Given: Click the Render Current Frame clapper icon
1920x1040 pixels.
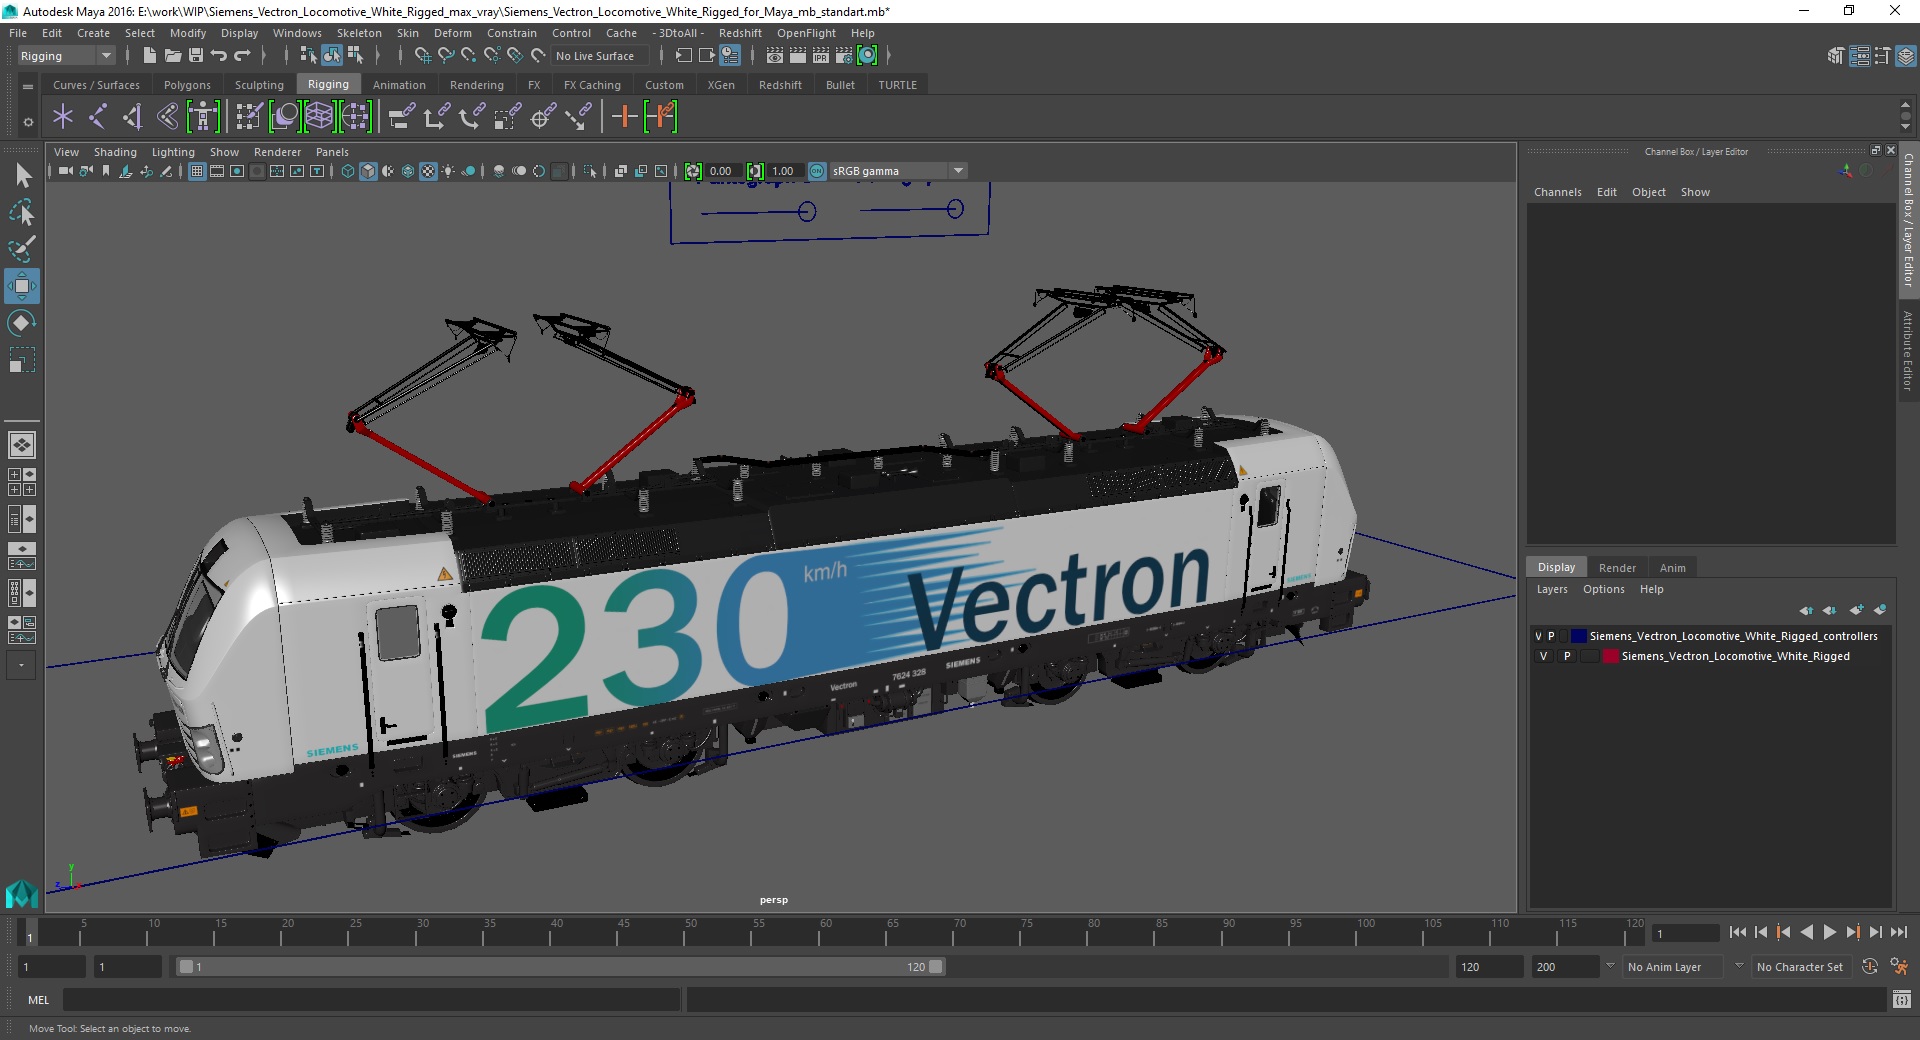Looking at the screenshot, I should [798, 56].
